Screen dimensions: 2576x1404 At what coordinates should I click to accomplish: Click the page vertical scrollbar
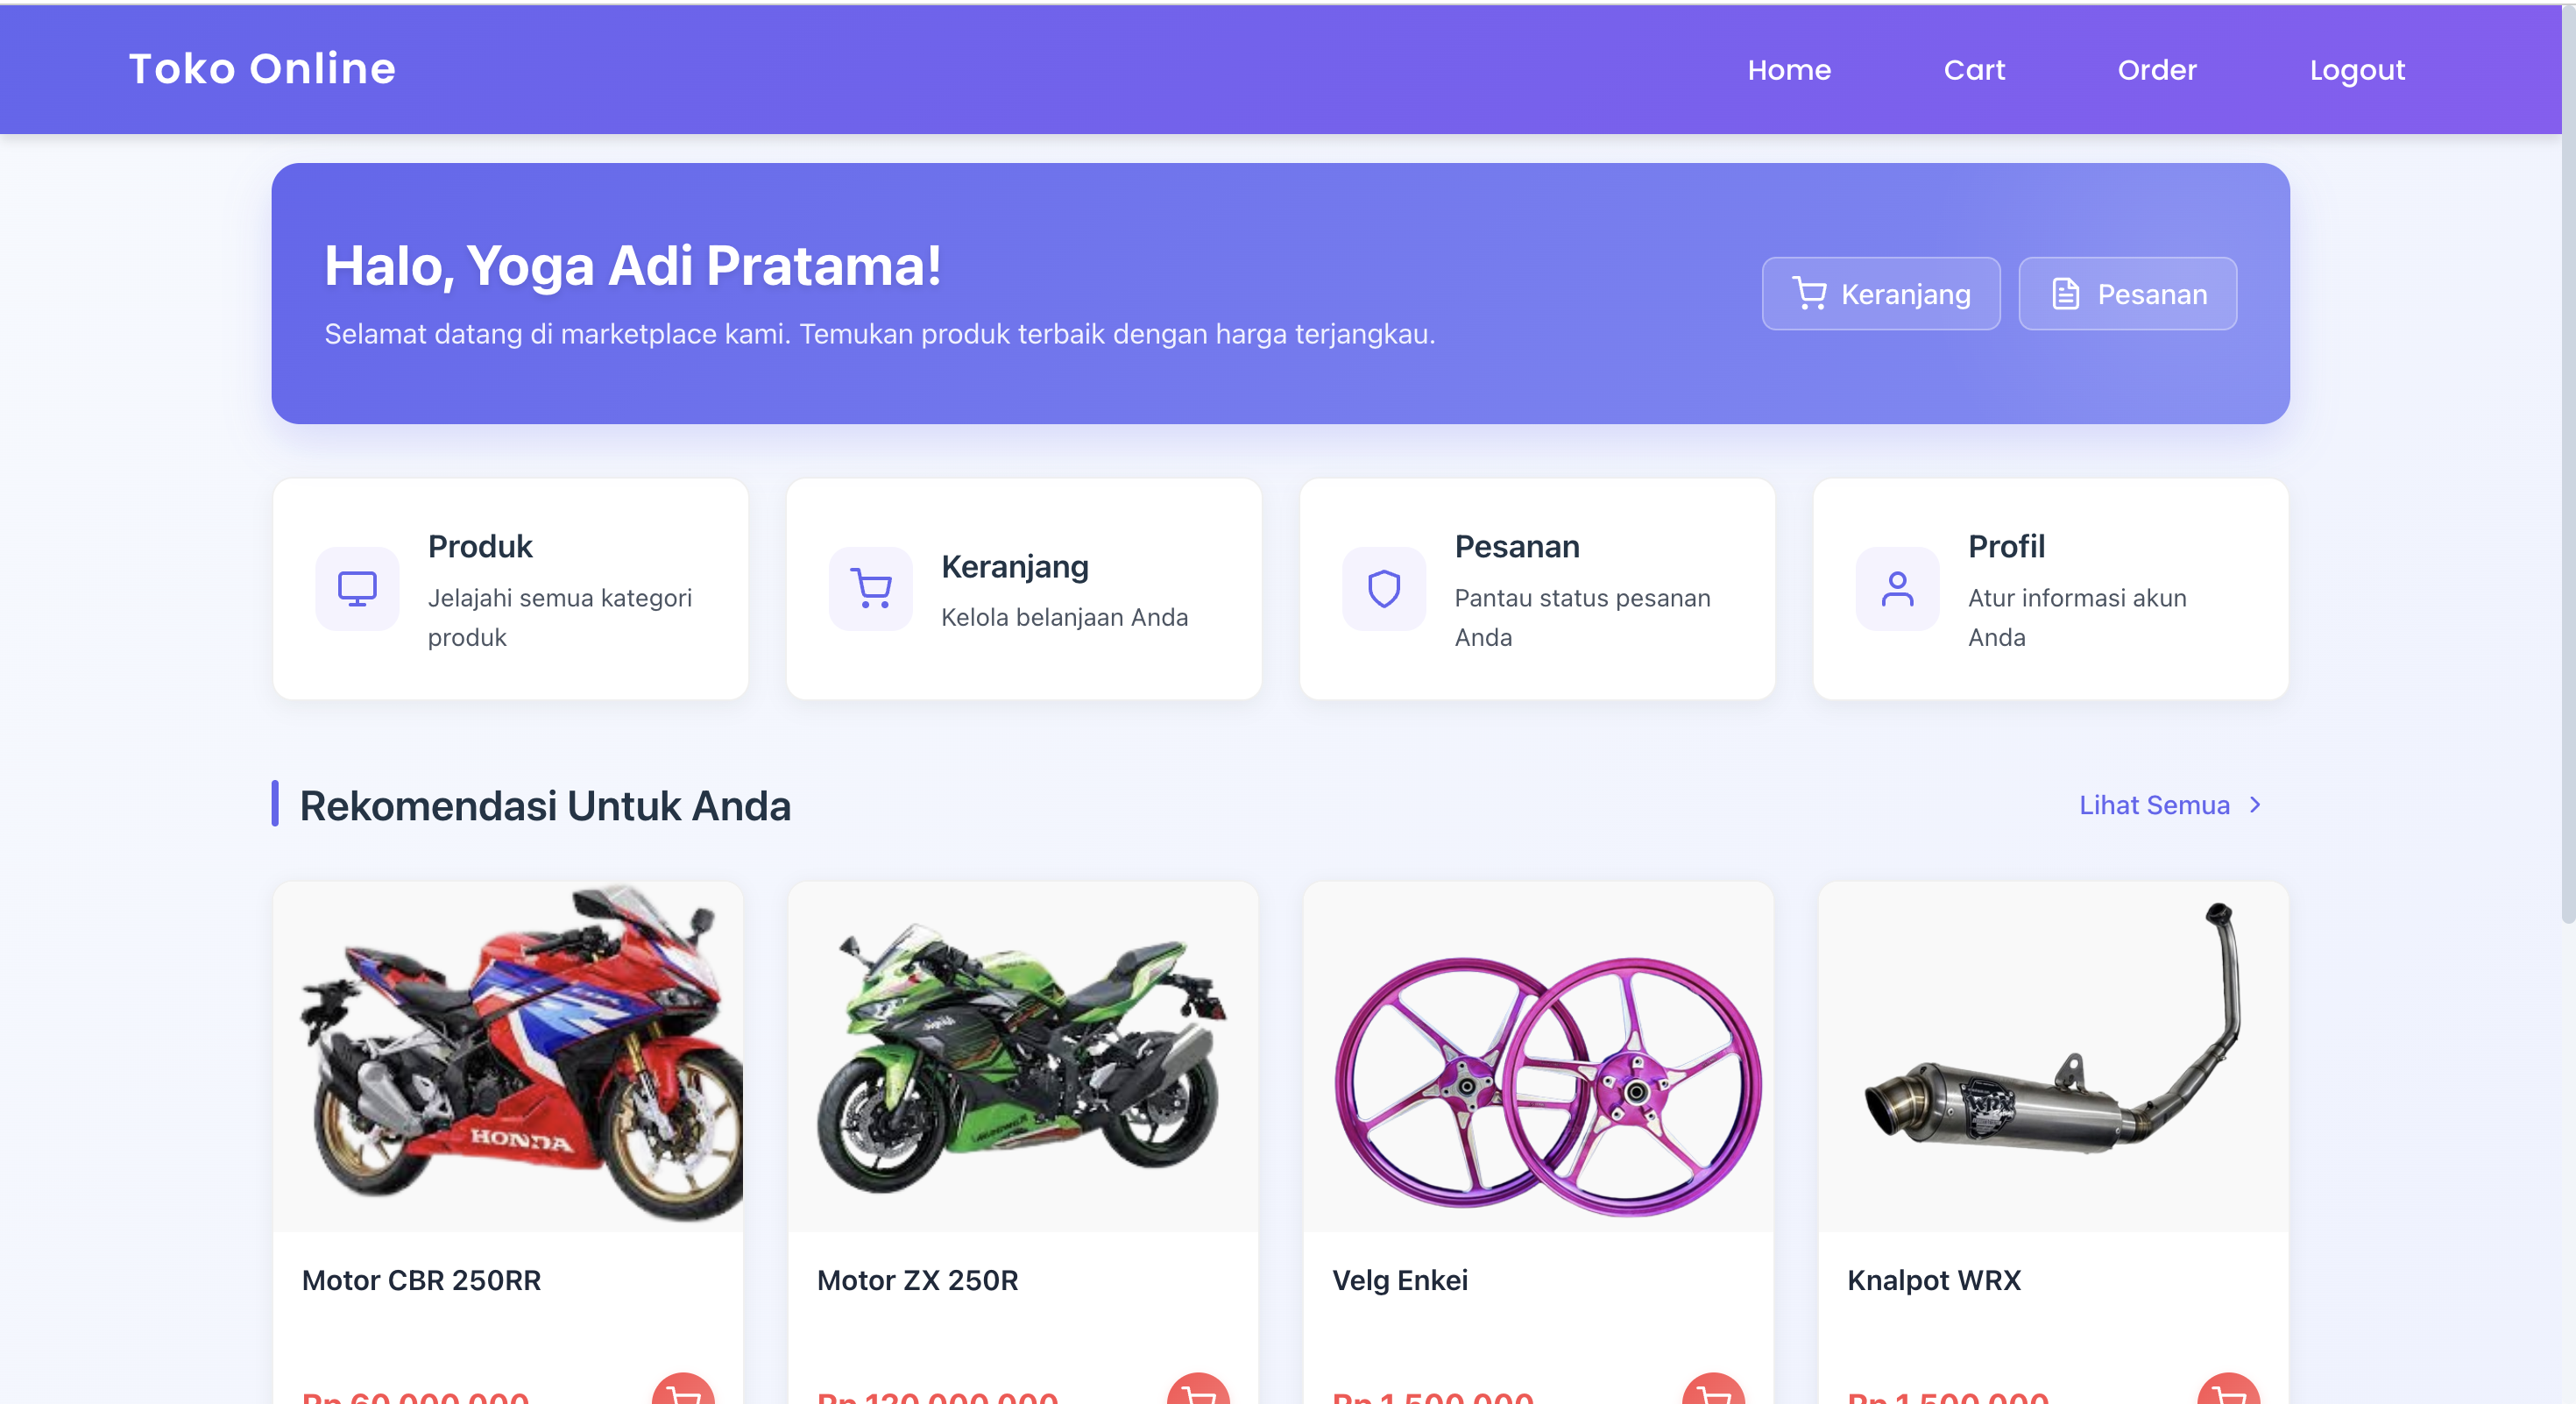[2568, 461]
